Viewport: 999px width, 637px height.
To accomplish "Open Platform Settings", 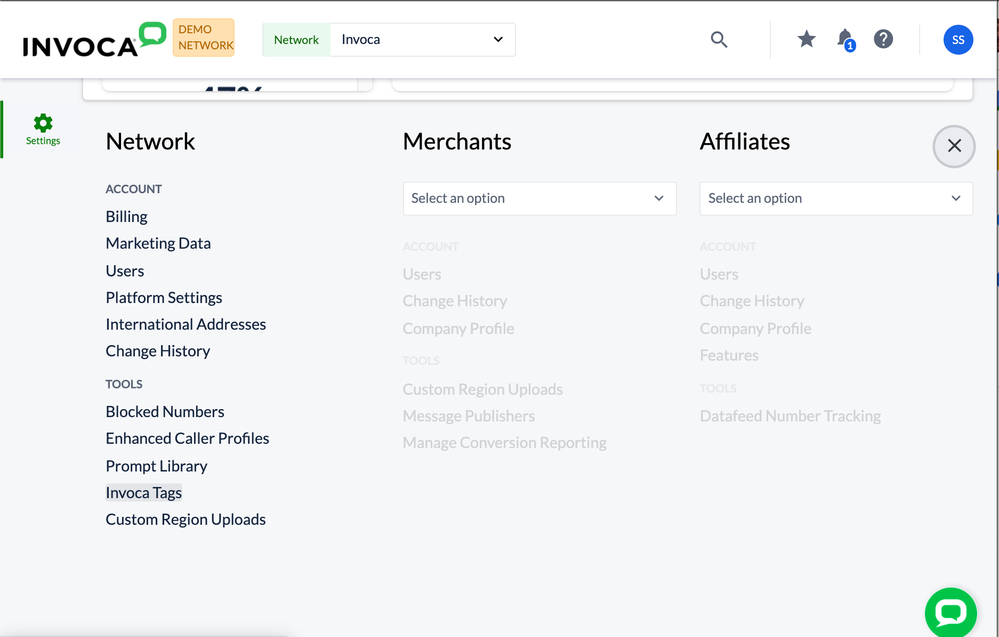I will click(x=164, y=297).
